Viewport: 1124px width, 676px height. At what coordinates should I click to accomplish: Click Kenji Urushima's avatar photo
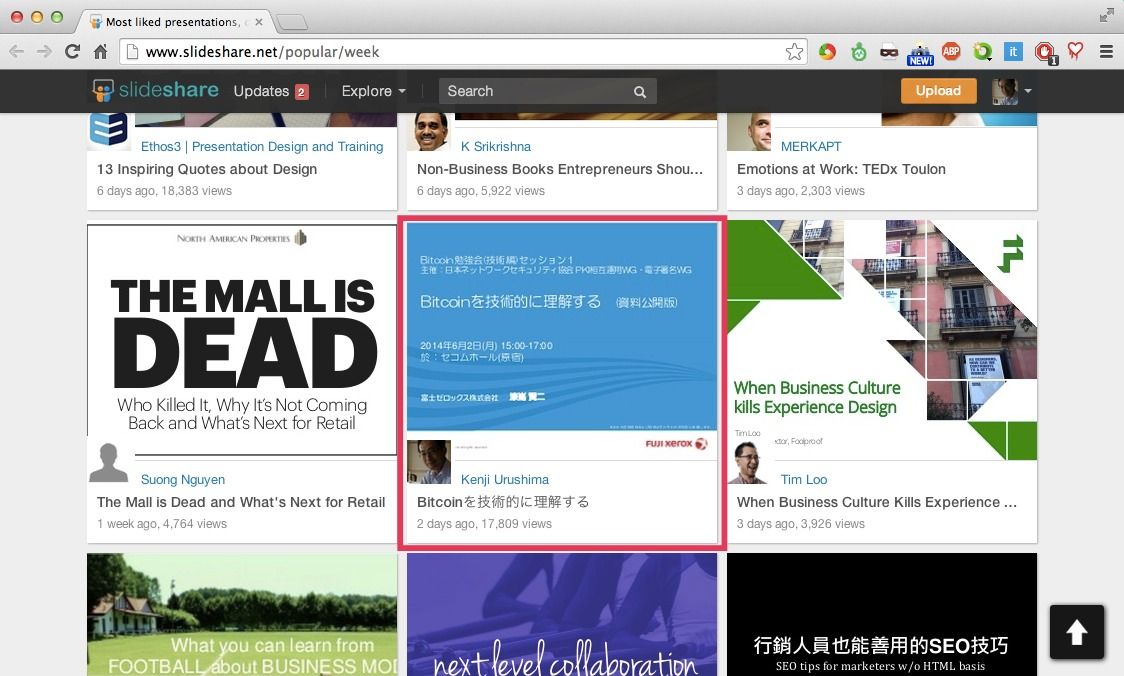click(x=429, y=462)
